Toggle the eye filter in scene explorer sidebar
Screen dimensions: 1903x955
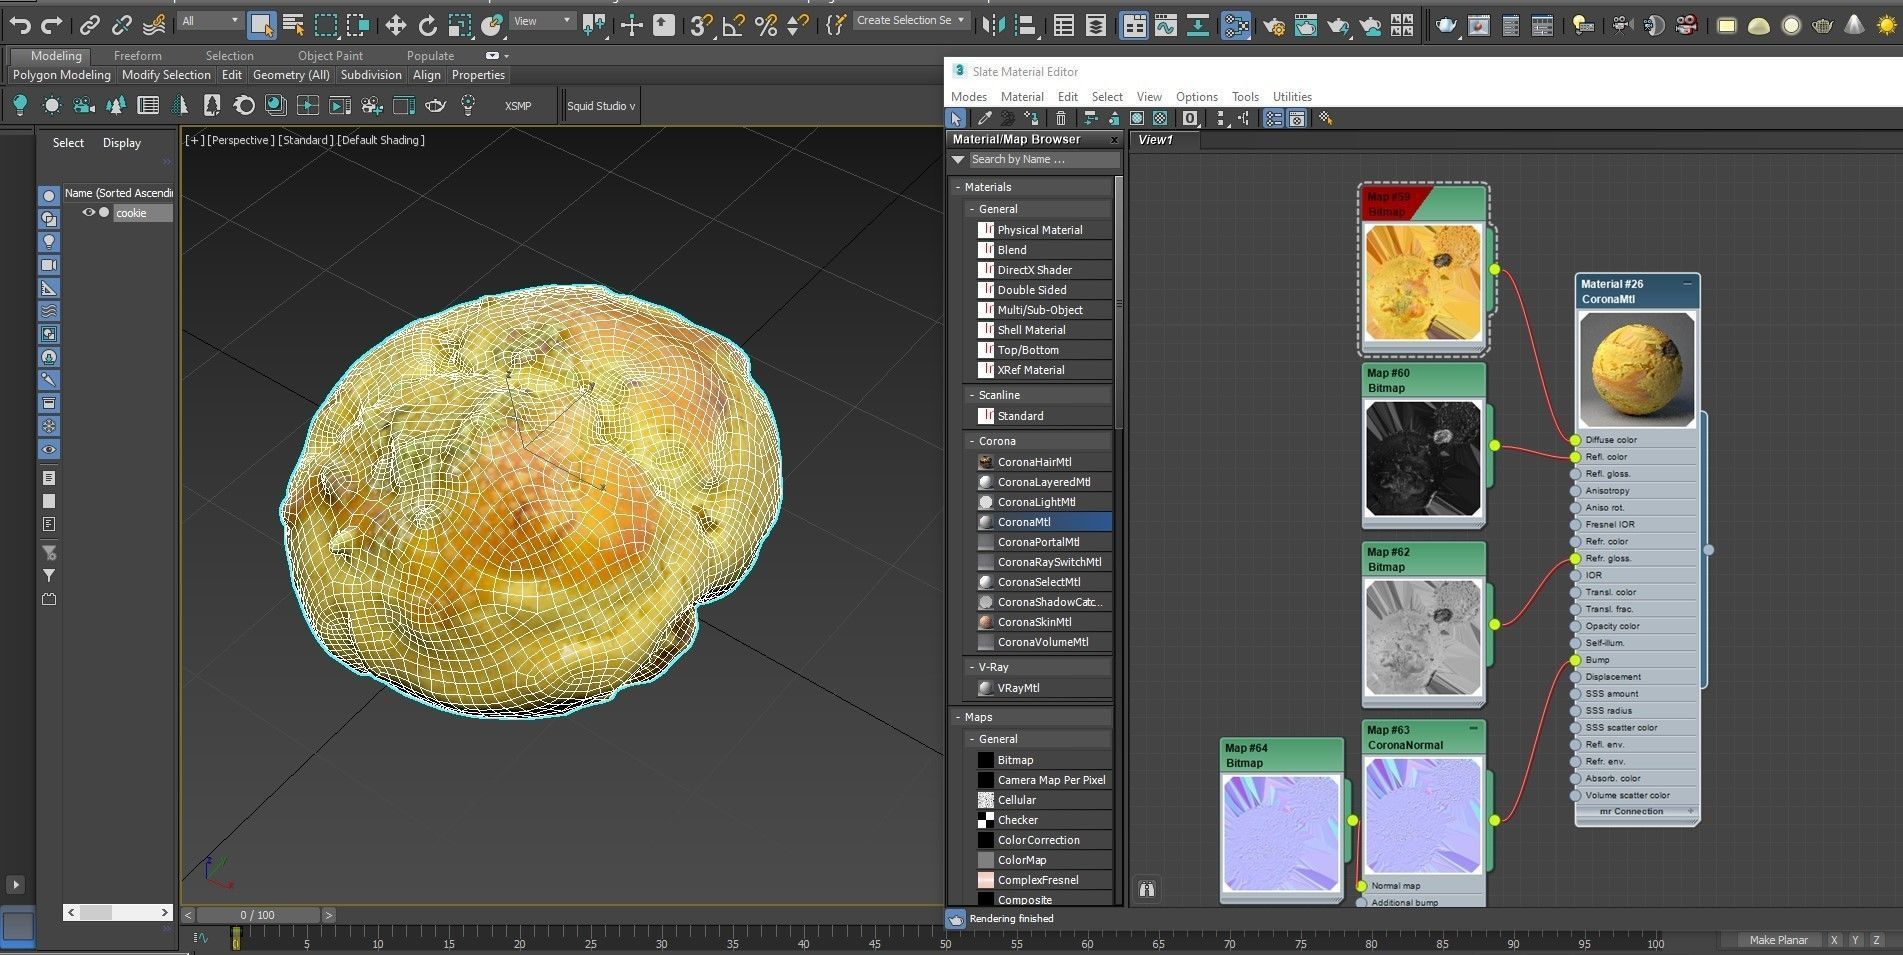click(x=48, y=449)
